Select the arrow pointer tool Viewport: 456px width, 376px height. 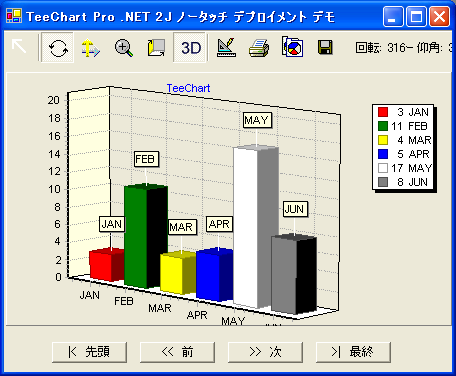19,47
